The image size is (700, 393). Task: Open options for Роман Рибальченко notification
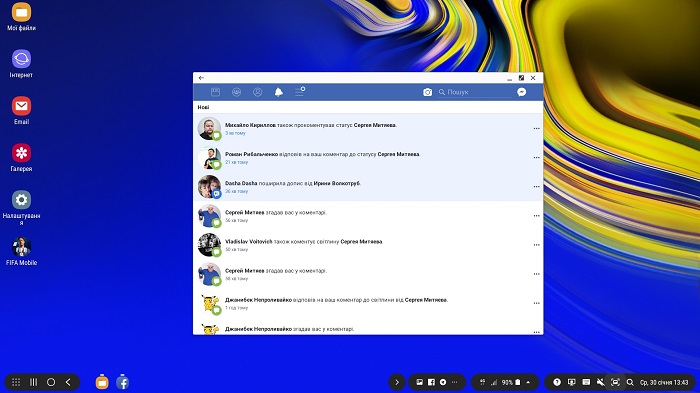(536, 158)
